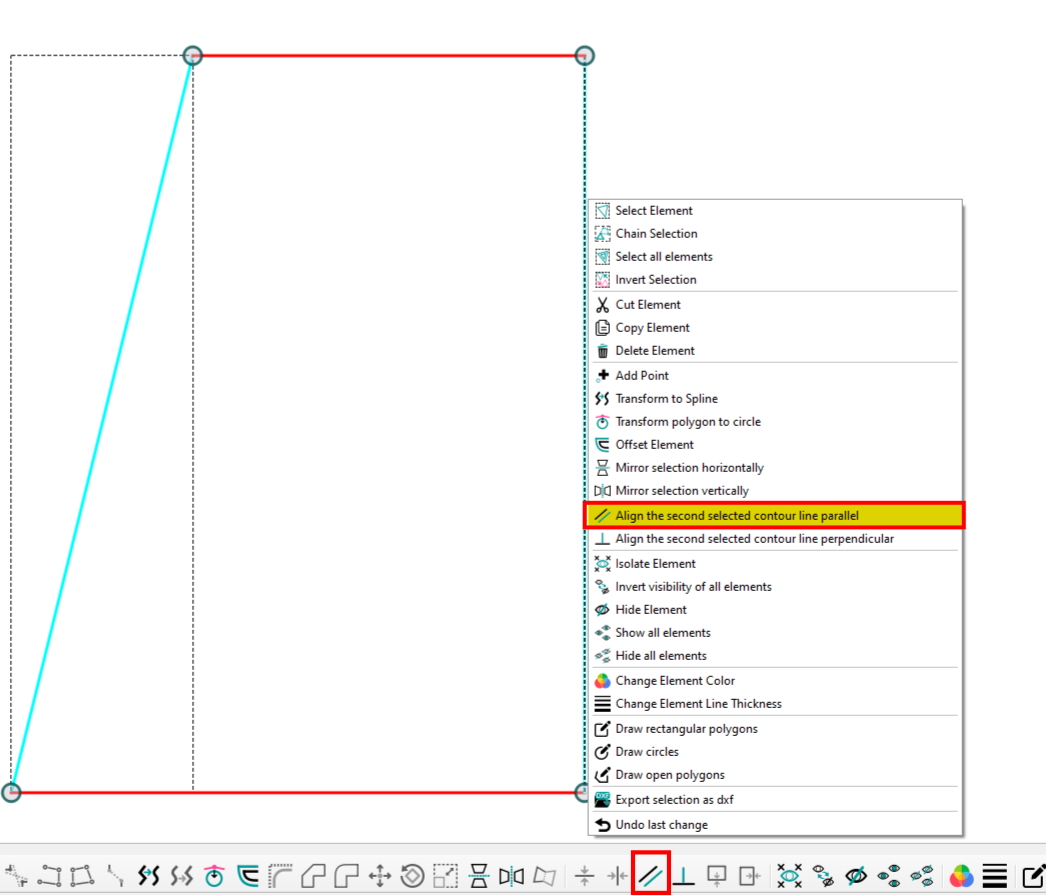Click the mirror vertically icon in the toolbar
The height and width of the screenshot is (895, 1046).
[511, 876]
